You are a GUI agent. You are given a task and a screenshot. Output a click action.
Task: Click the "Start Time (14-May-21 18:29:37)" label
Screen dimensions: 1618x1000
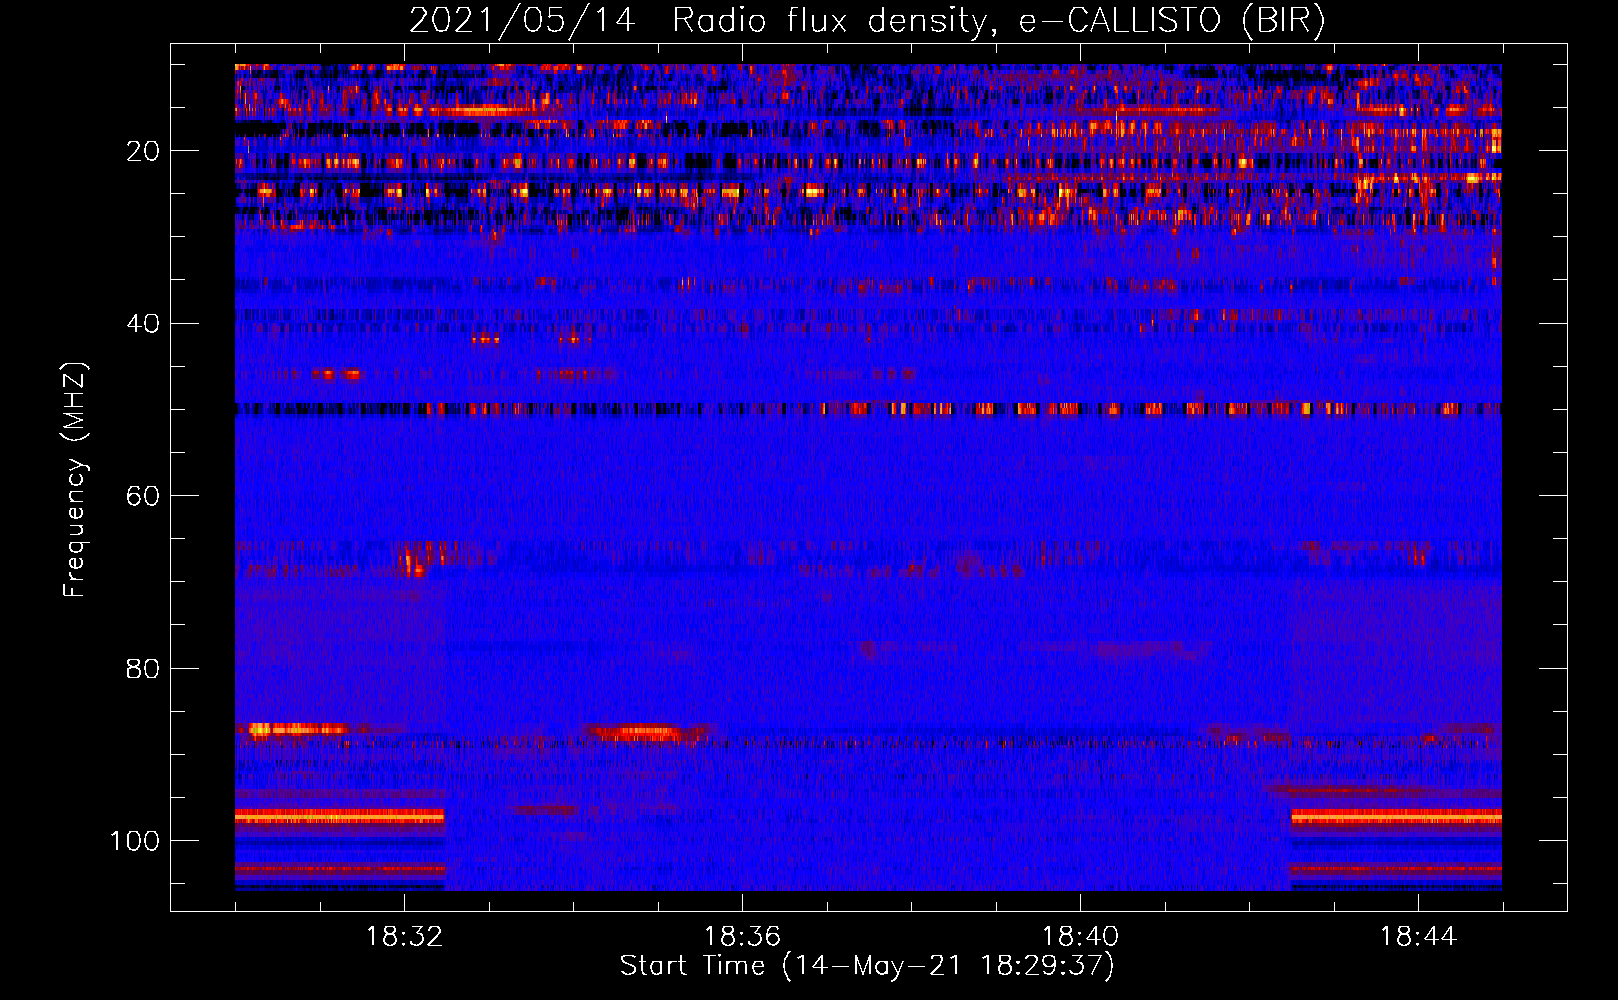pyautogui.click(x=867, y=966)
